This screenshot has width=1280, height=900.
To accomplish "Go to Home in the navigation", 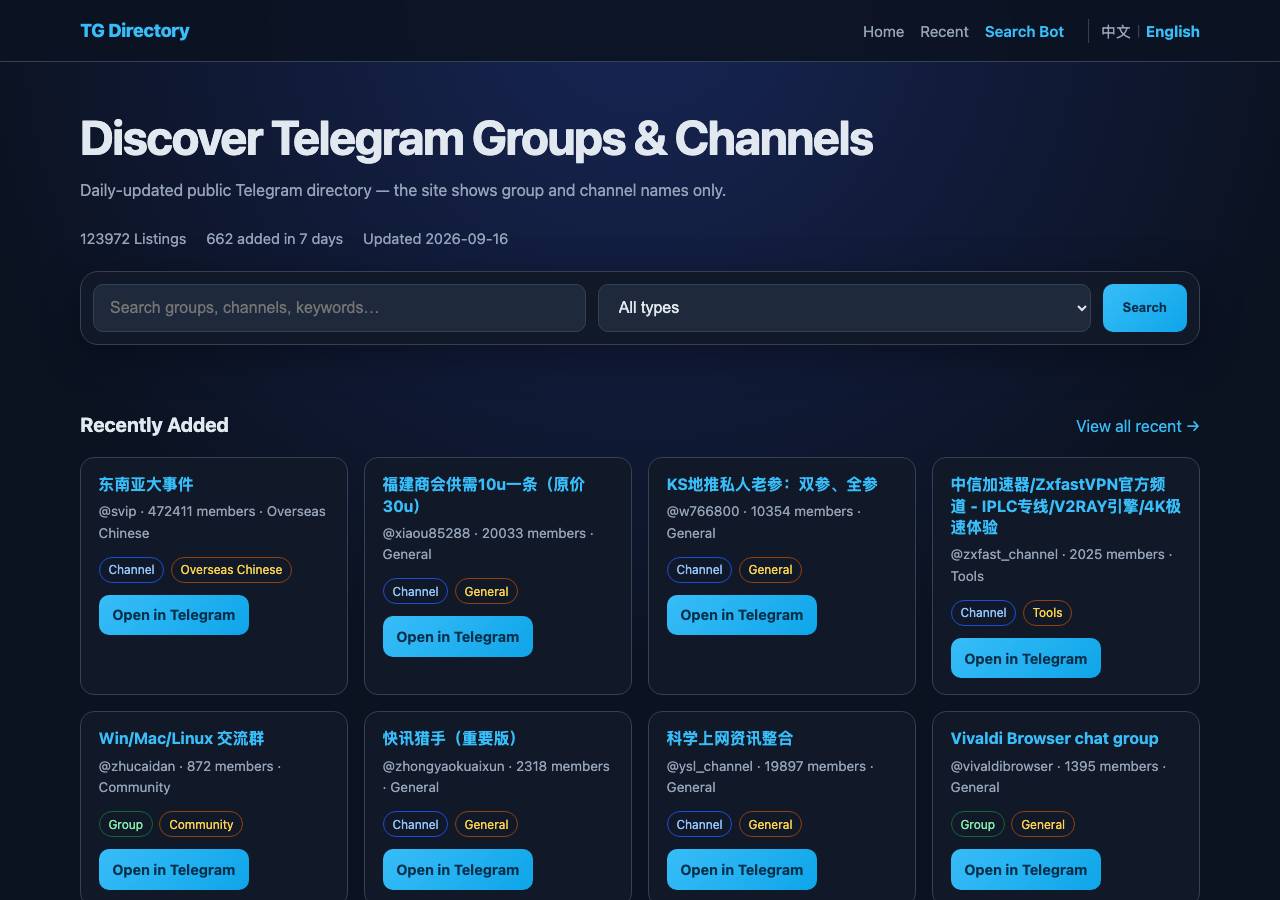I will click(x=883, y=32).
